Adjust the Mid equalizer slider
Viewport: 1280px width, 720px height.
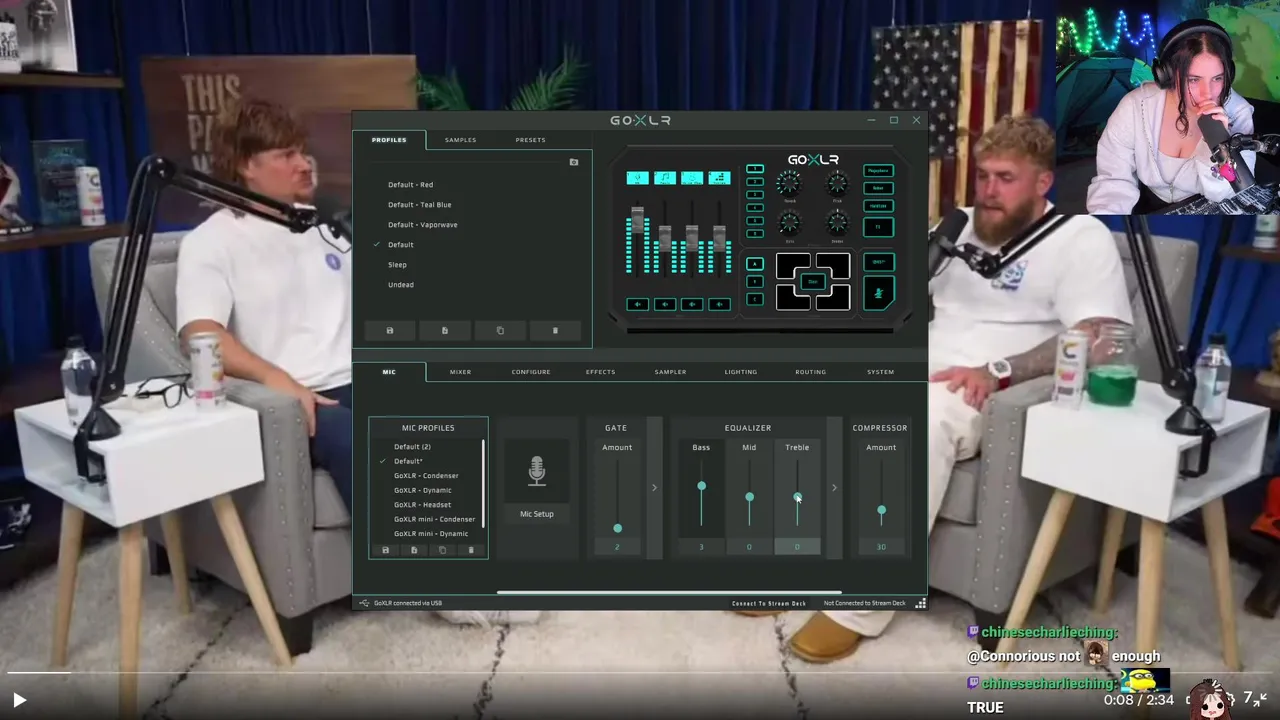[x=749, y=497]
